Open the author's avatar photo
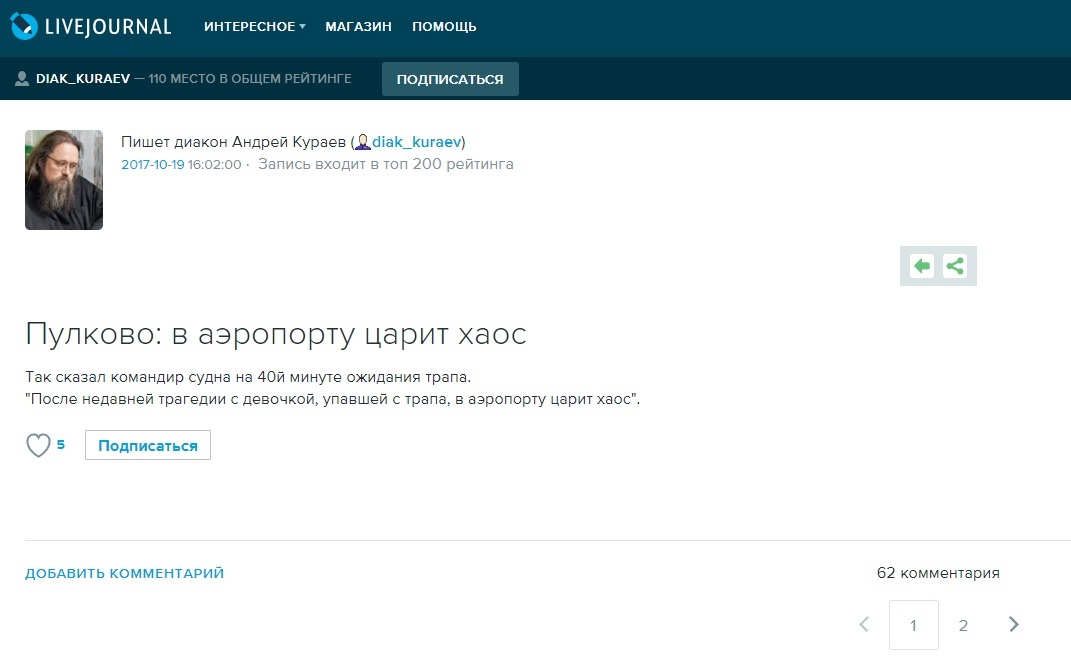Viewport: 1071px width, 672px height. pyautogui.click(x=64, y=180)
